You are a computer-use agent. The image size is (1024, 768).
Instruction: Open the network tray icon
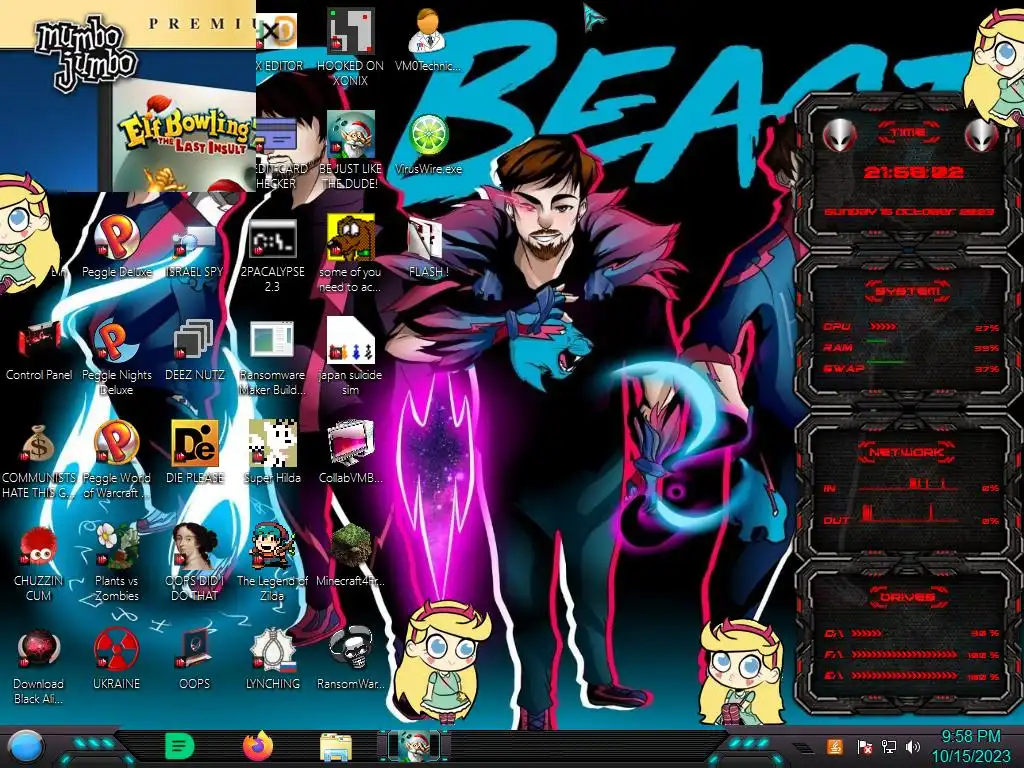pos(889,746)
